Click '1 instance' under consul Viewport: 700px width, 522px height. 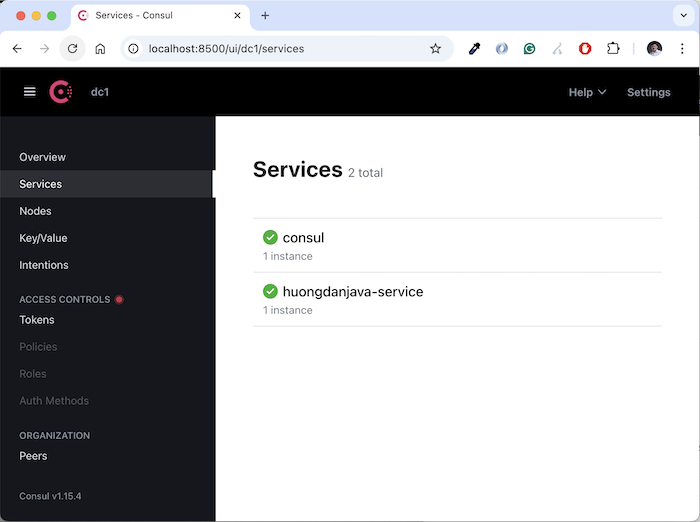288,256
